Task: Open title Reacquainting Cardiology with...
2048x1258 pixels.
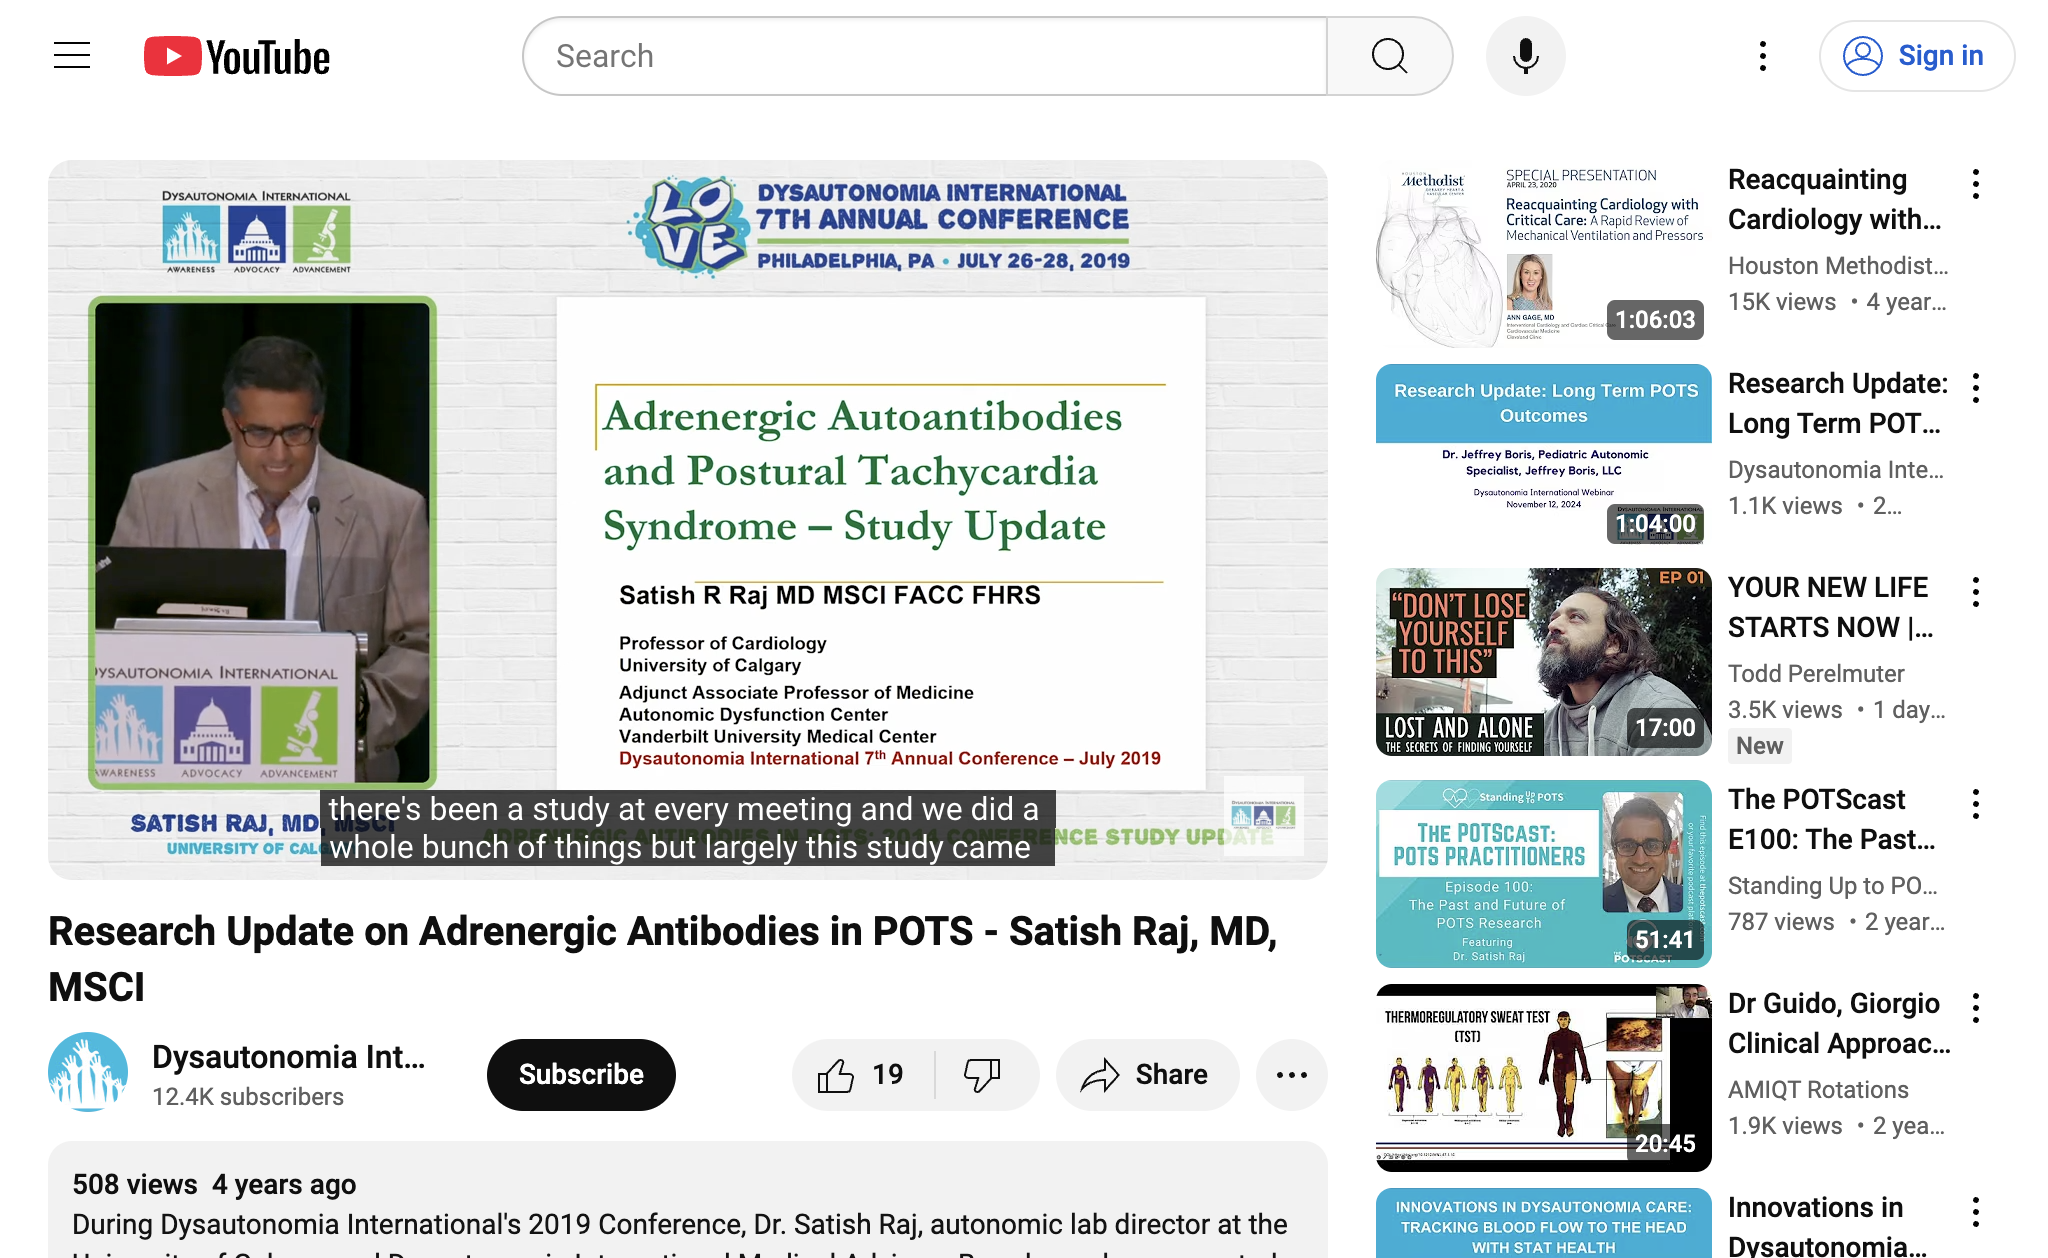Action: (x=1835, y=199)
